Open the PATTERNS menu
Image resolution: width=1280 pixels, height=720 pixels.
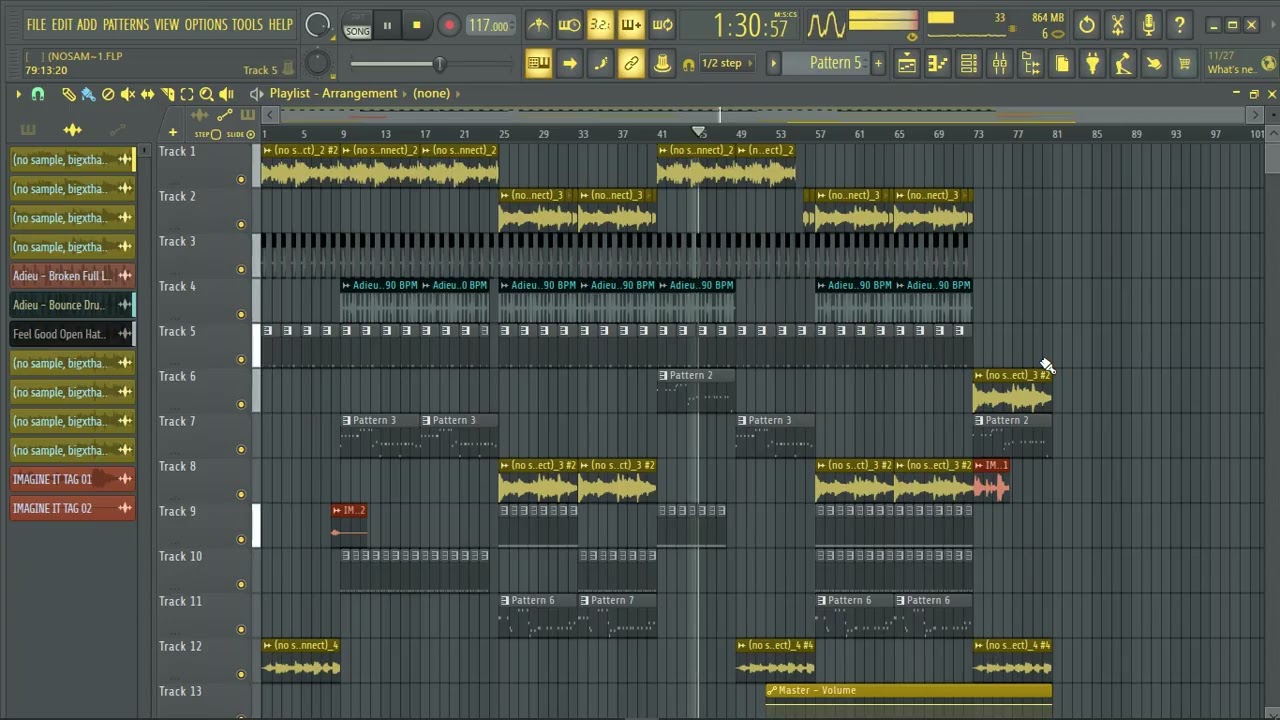126,24
